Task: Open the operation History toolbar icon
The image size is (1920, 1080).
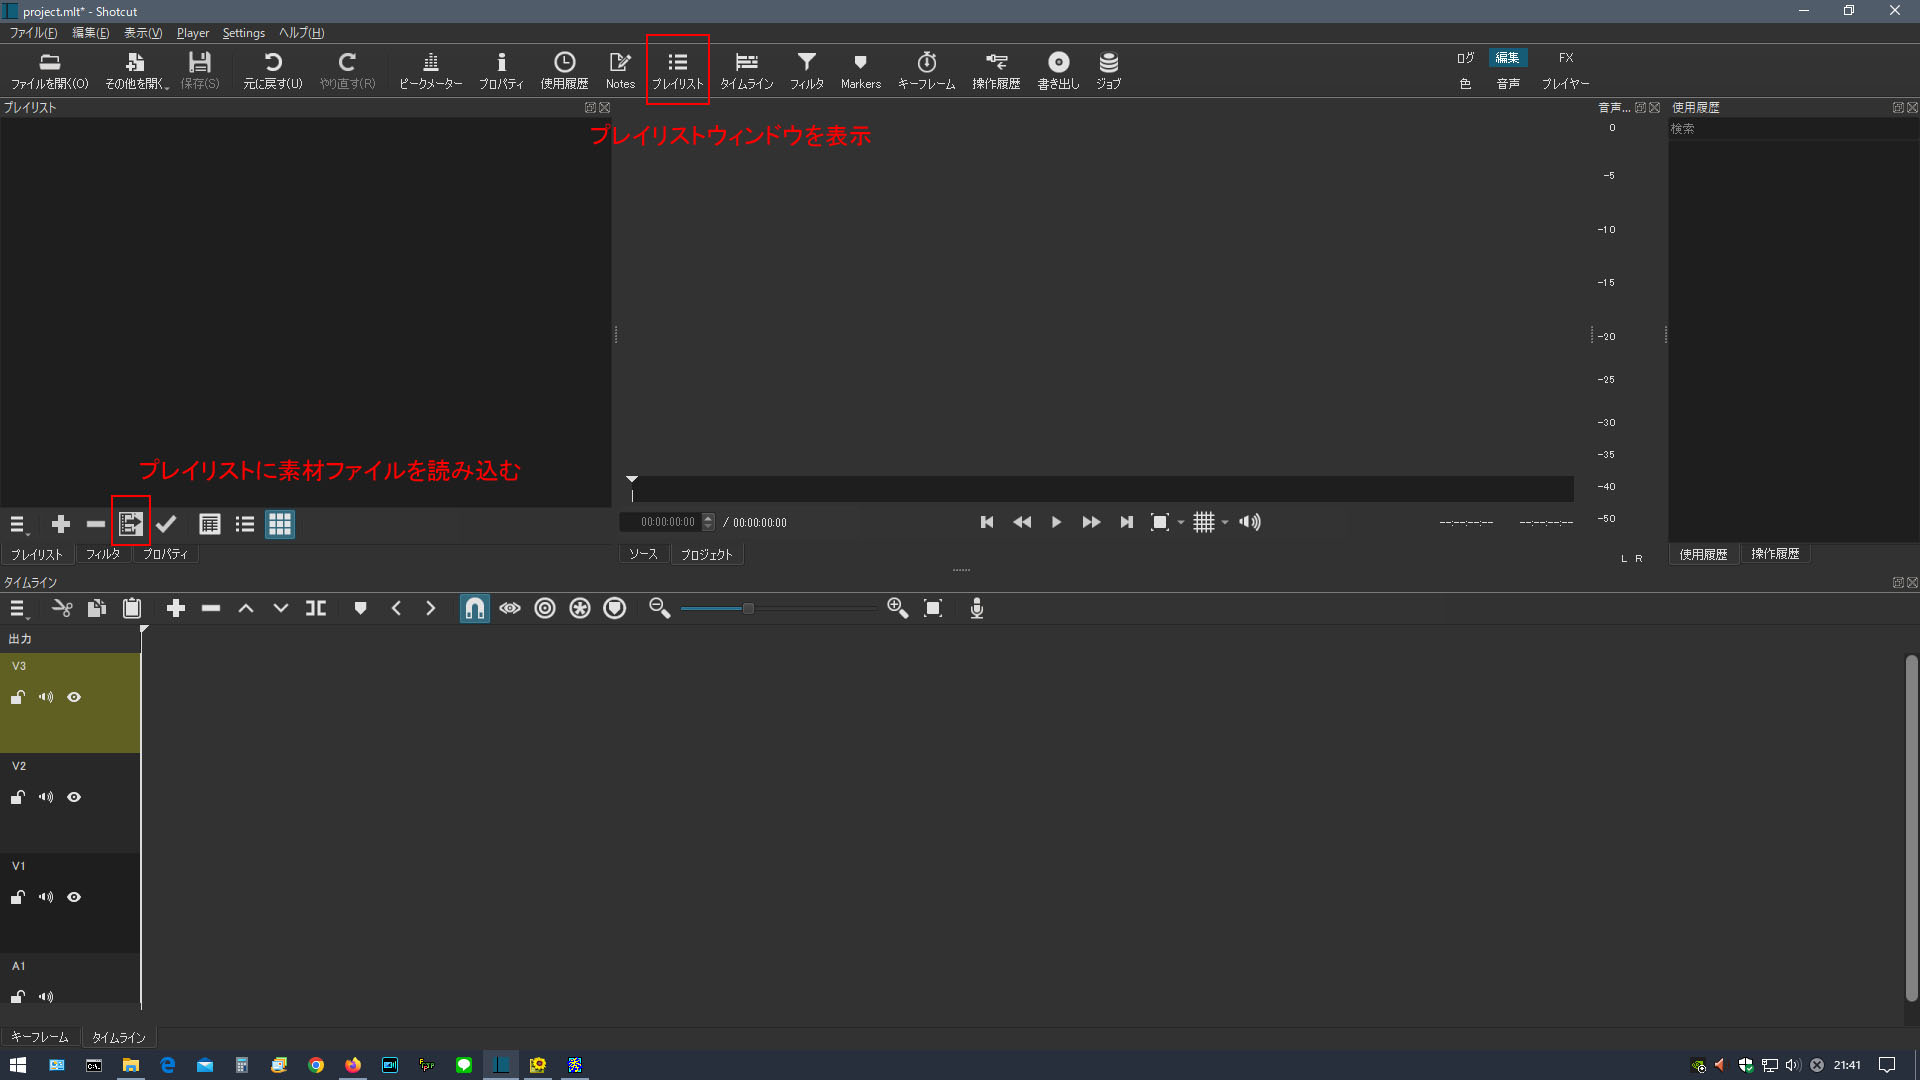Action: coord(996,71)
